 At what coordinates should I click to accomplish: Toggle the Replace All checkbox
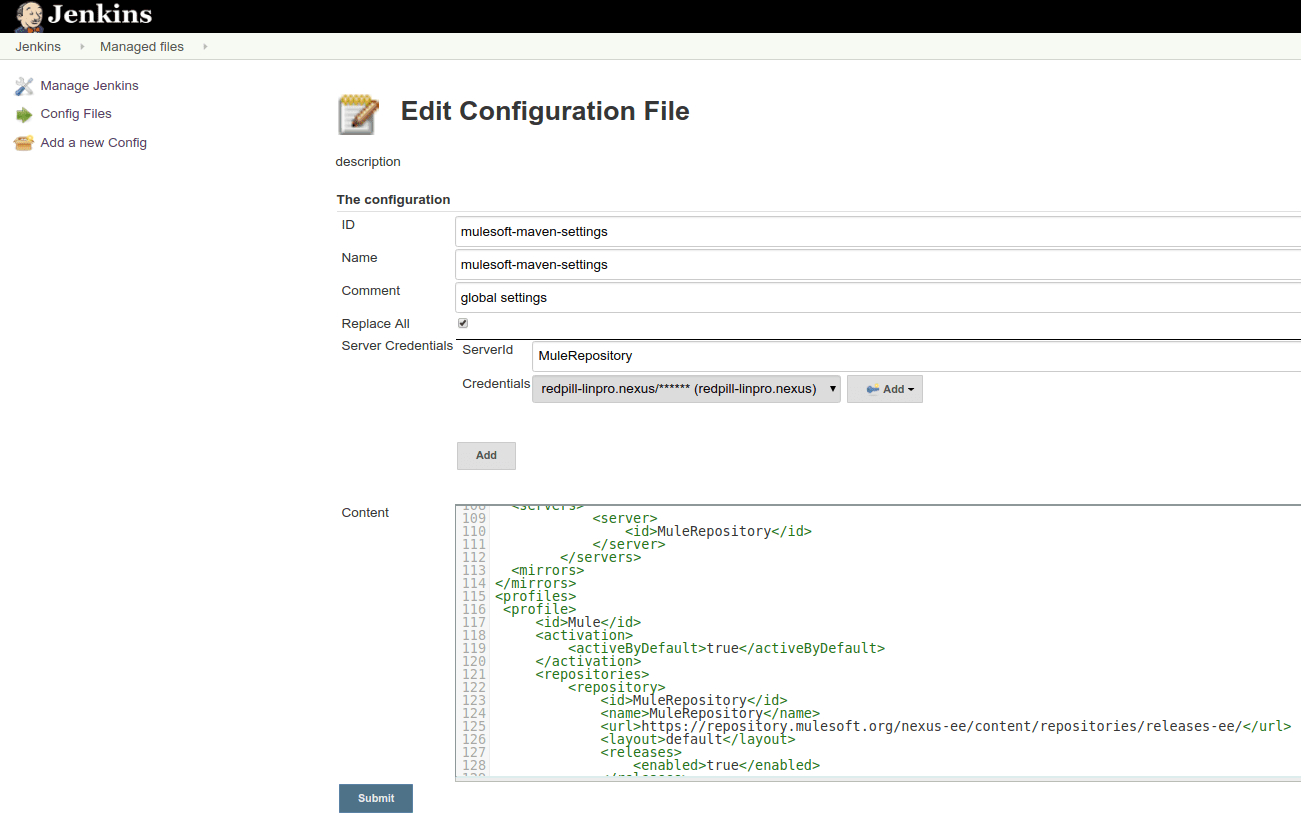coord(463,323)
